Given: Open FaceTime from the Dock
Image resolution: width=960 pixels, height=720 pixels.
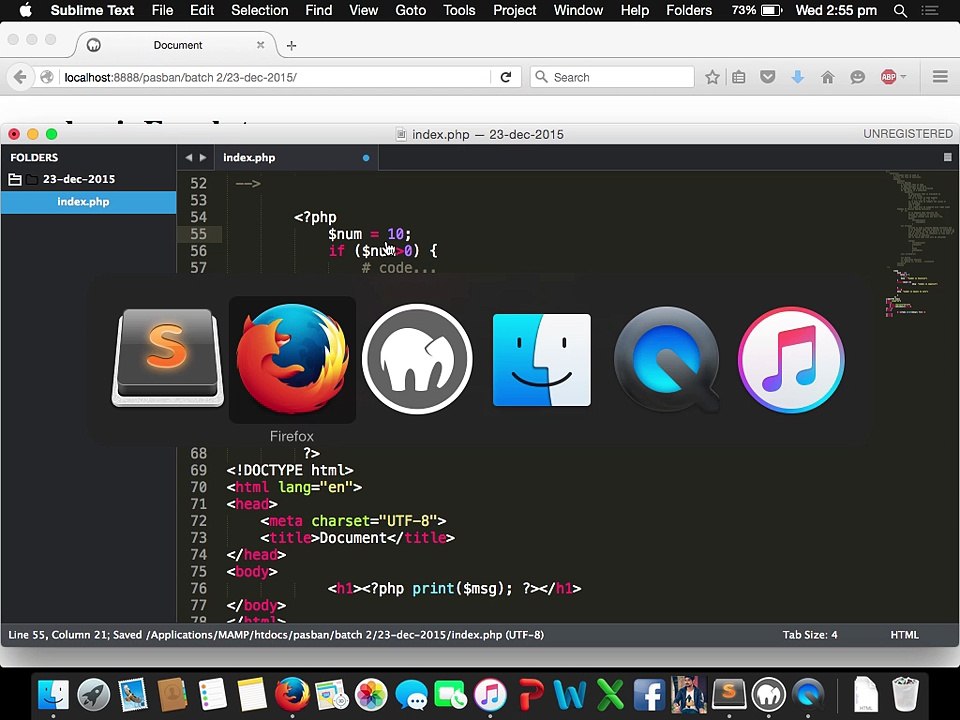Looking at the screenshot, I should [x=450, y=695].
